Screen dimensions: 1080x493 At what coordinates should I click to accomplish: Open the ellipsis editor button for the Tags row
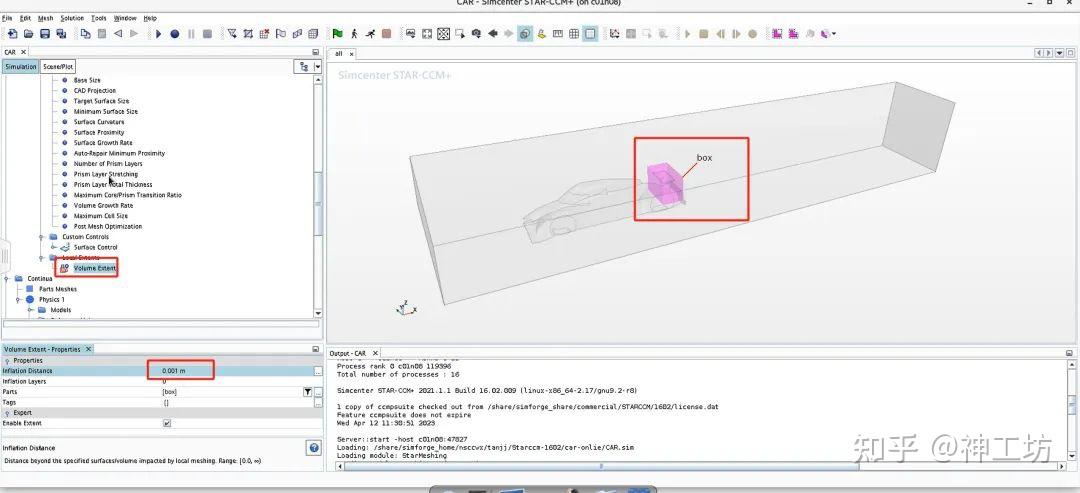click(318, 402)
